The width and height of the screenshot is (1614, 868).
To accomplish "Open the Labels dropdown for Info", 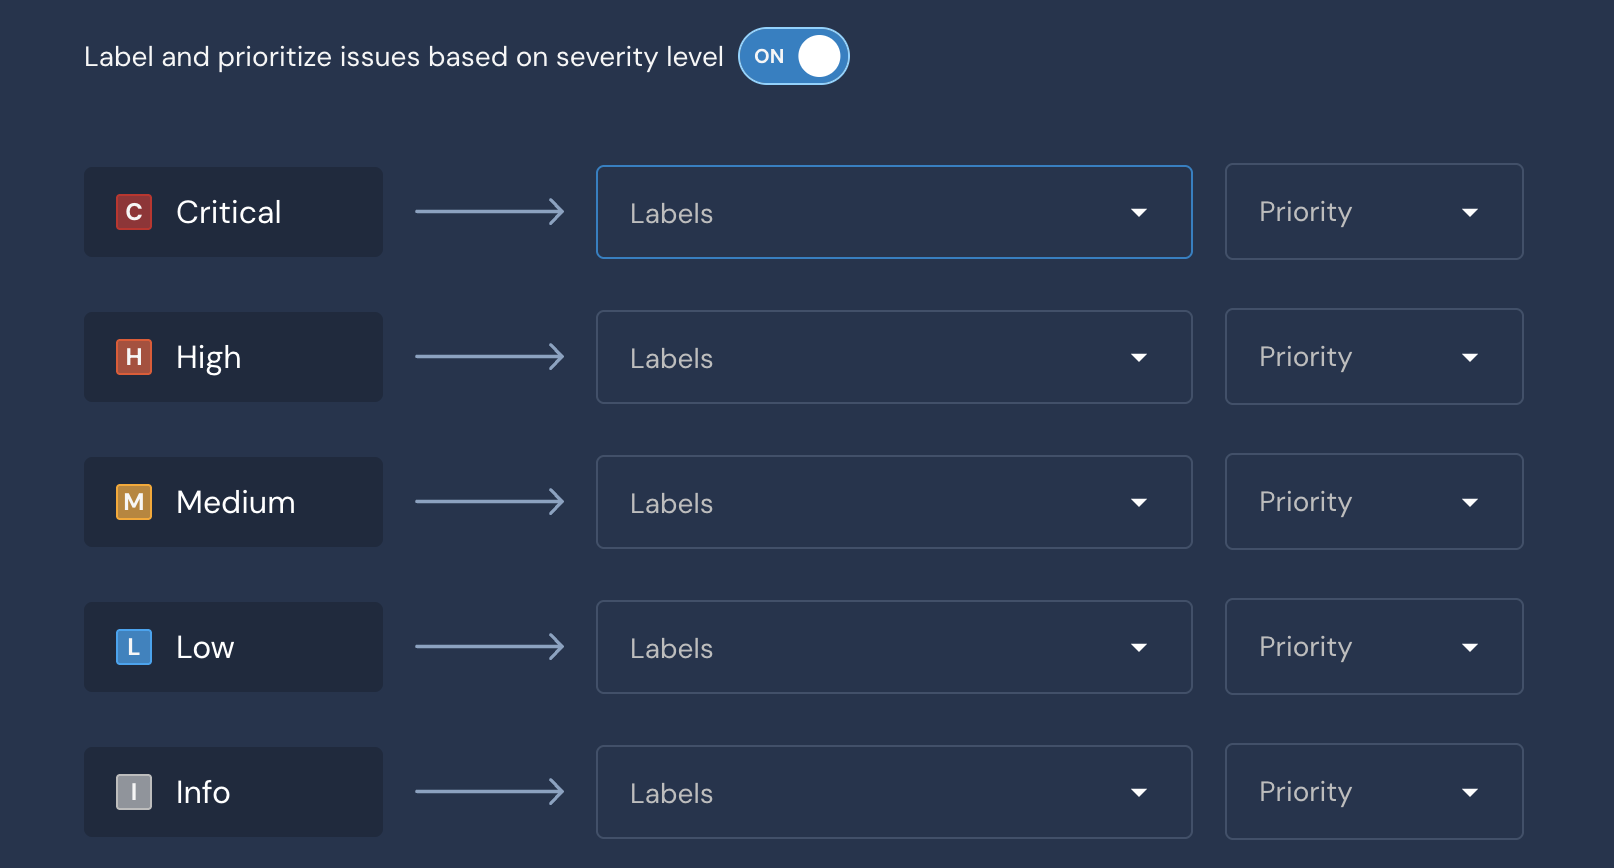I will [893, 792].
